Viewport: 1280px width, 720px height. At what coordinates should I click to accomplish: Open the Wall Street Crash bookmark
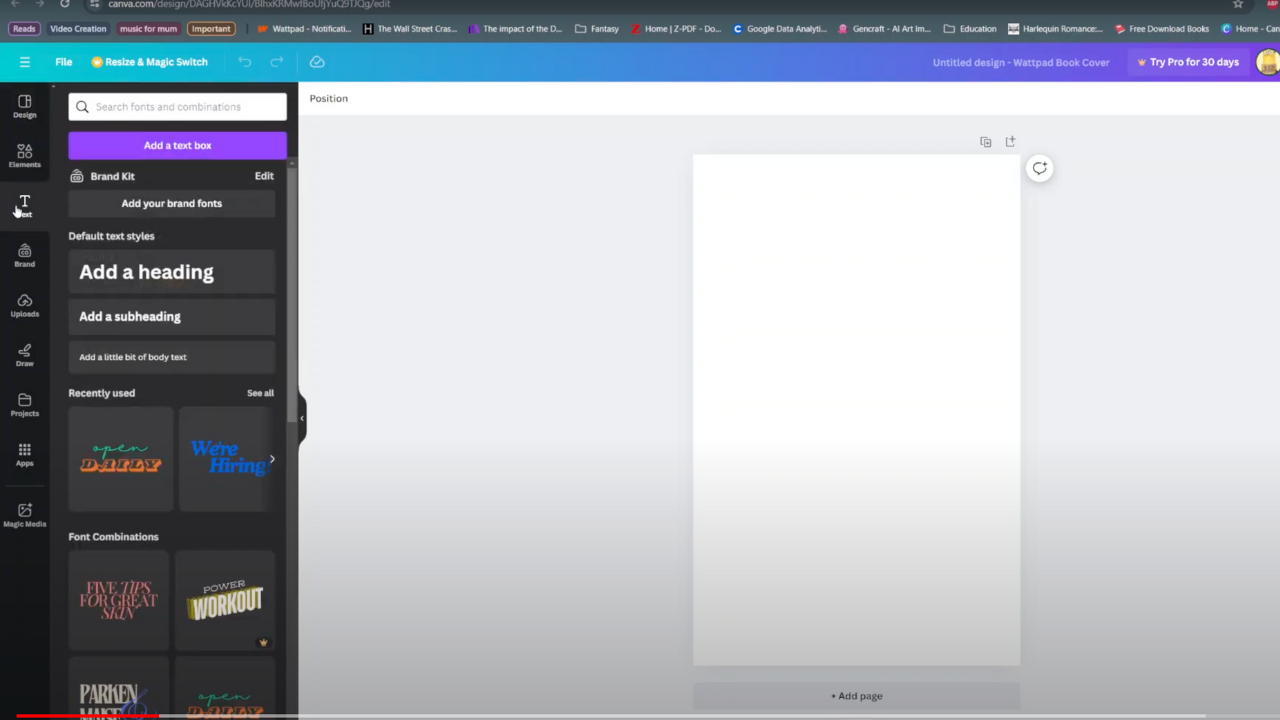[x=410, y=29]
